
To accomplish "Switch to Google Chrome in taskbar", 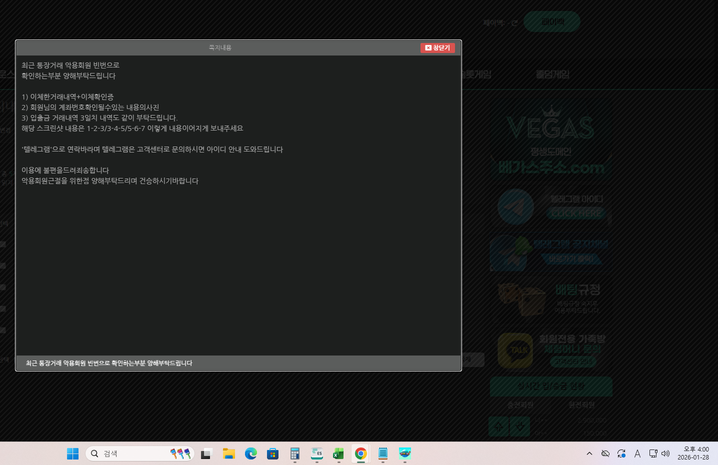I will coord(360,454).
